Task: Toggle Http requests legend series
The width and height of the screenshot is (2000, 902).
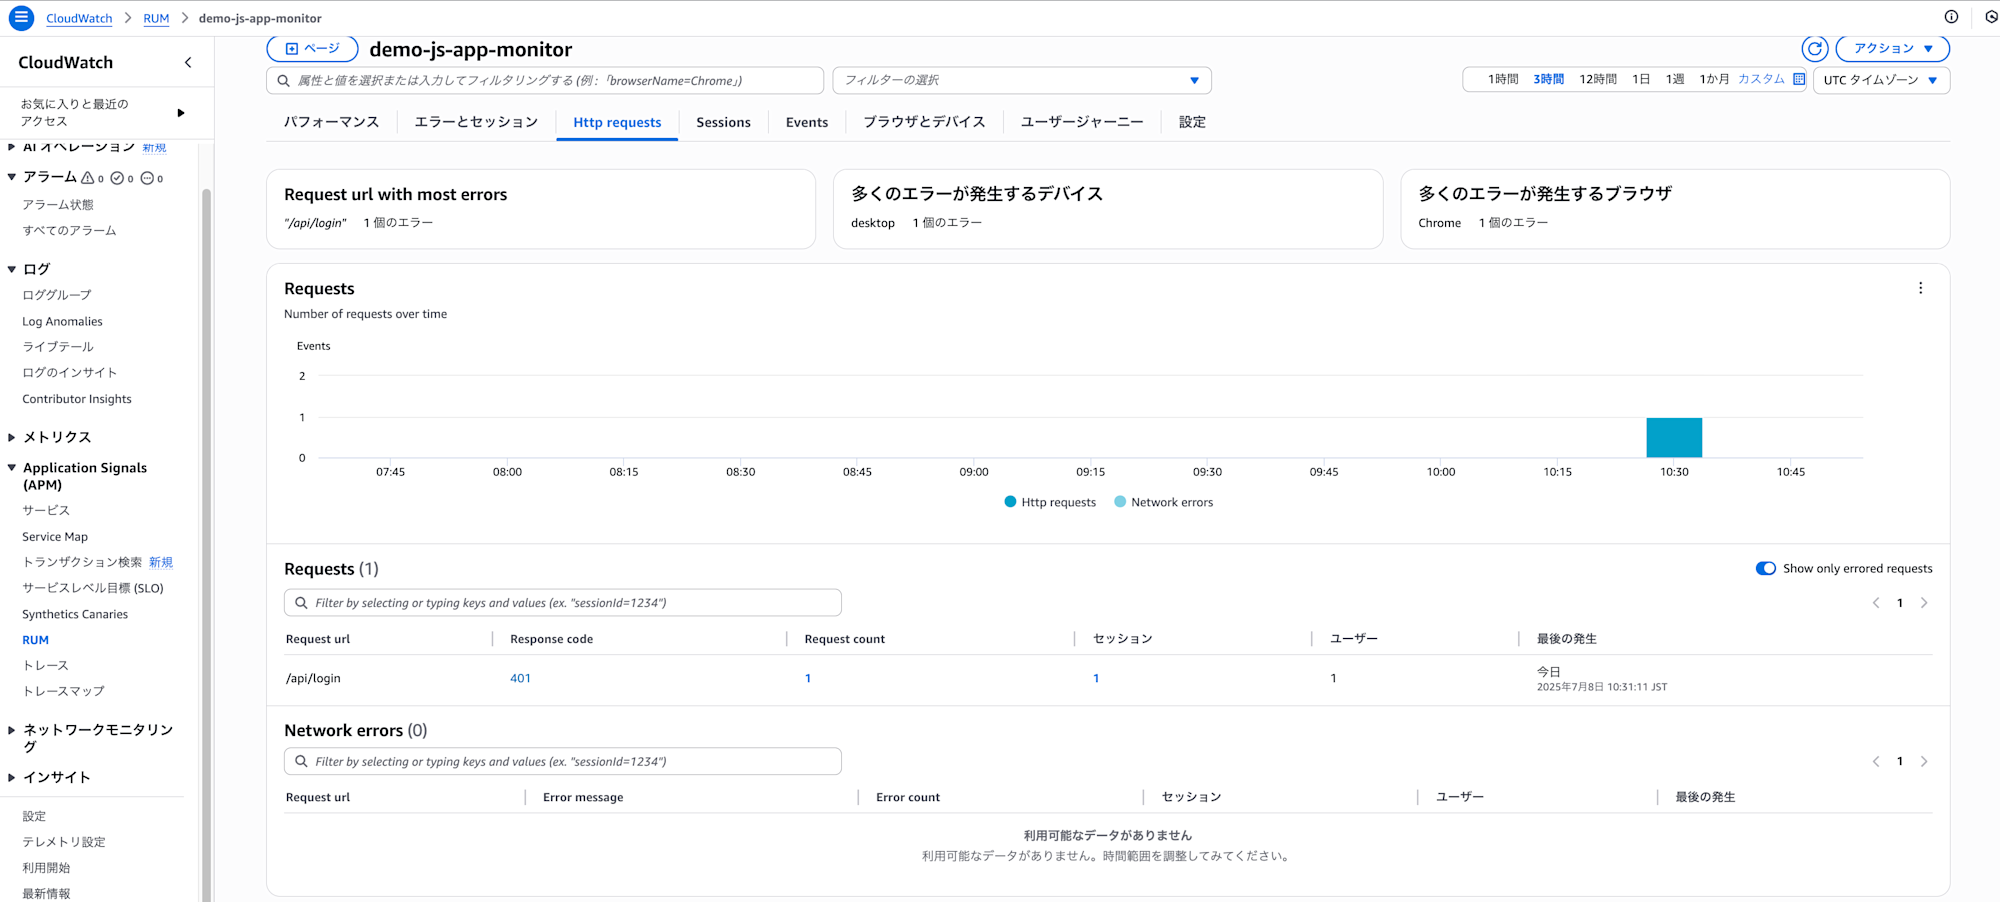Action: coord(1050,502)
